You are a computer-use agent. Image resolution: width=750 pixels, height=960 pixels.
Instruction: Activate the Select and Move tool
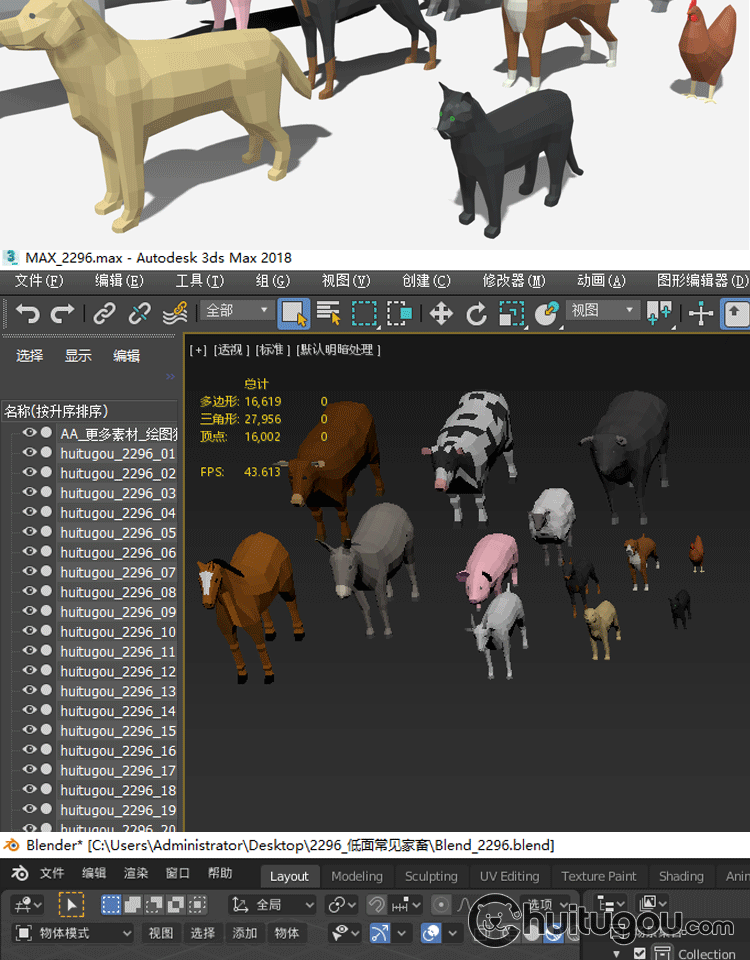(441, 314)
